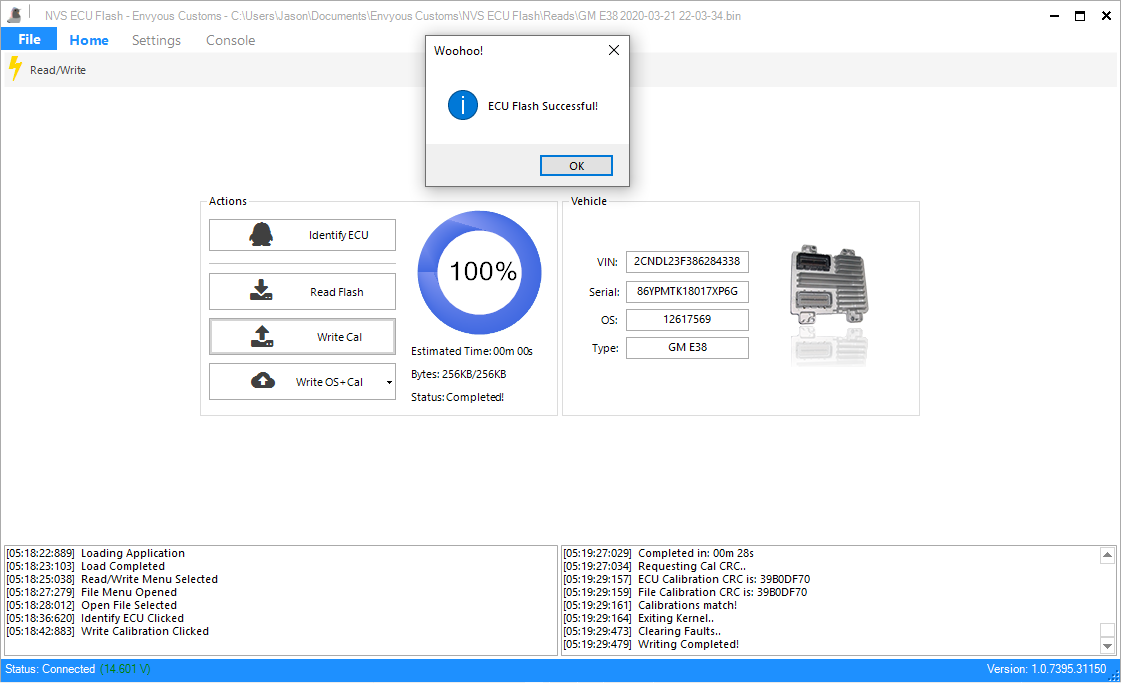1121x683 pixels.
Task: Click the 'OS:' label
Action: click(609, 320)
